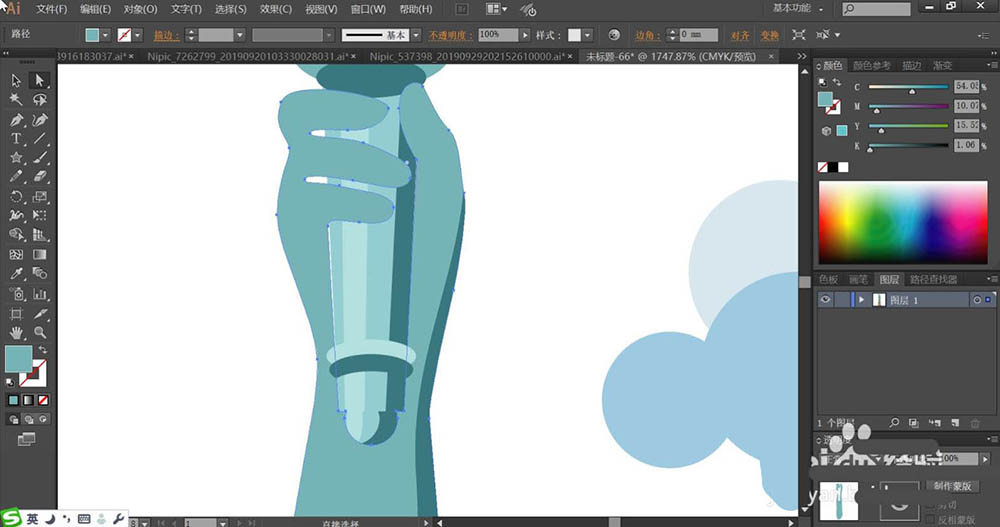Select the Type tool

click(17, 138)
